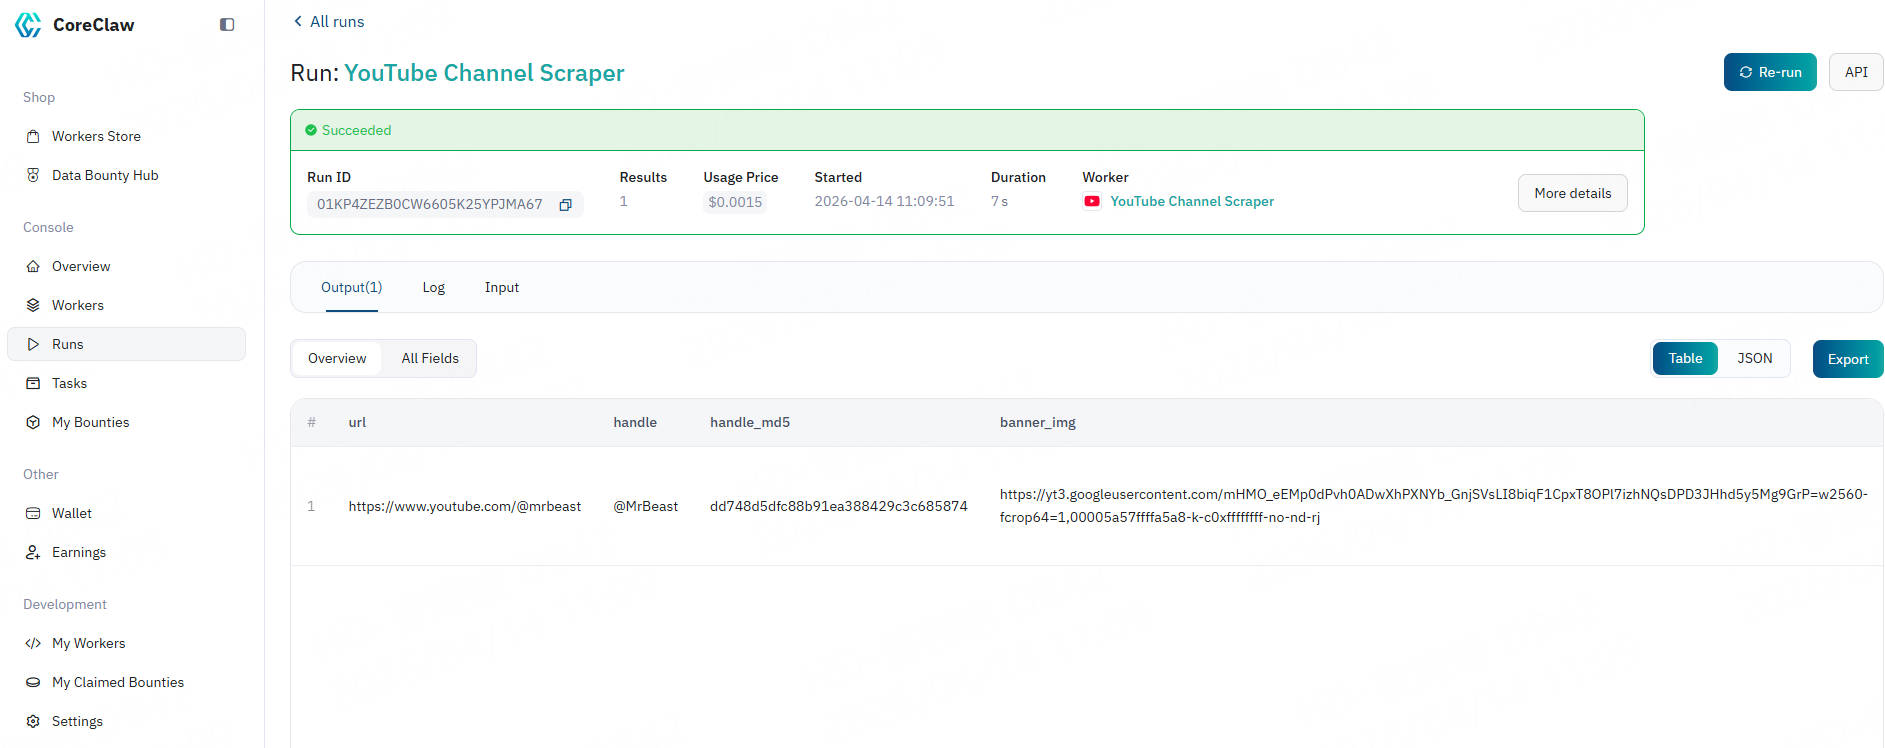The width and height of the screenshot is (1885, 748).
Task: Open Workers Store from sidebar
Action: click(x=96, y=136)
